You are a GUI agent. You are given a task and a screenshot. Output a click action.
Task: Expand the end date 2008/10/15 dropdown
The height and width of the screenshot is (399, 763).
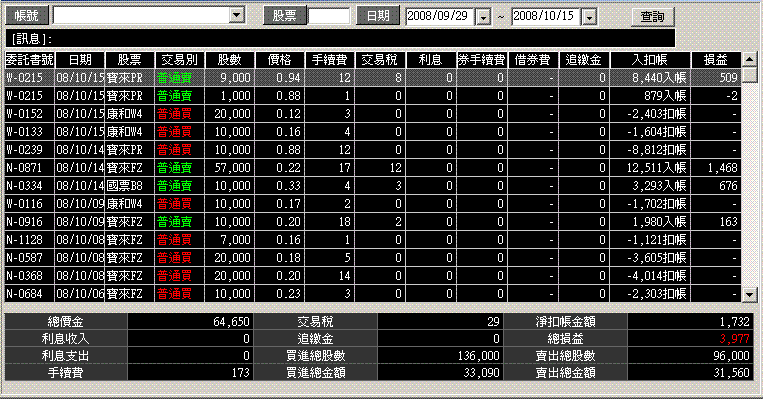pyautogui.click(x=589, y=17)
